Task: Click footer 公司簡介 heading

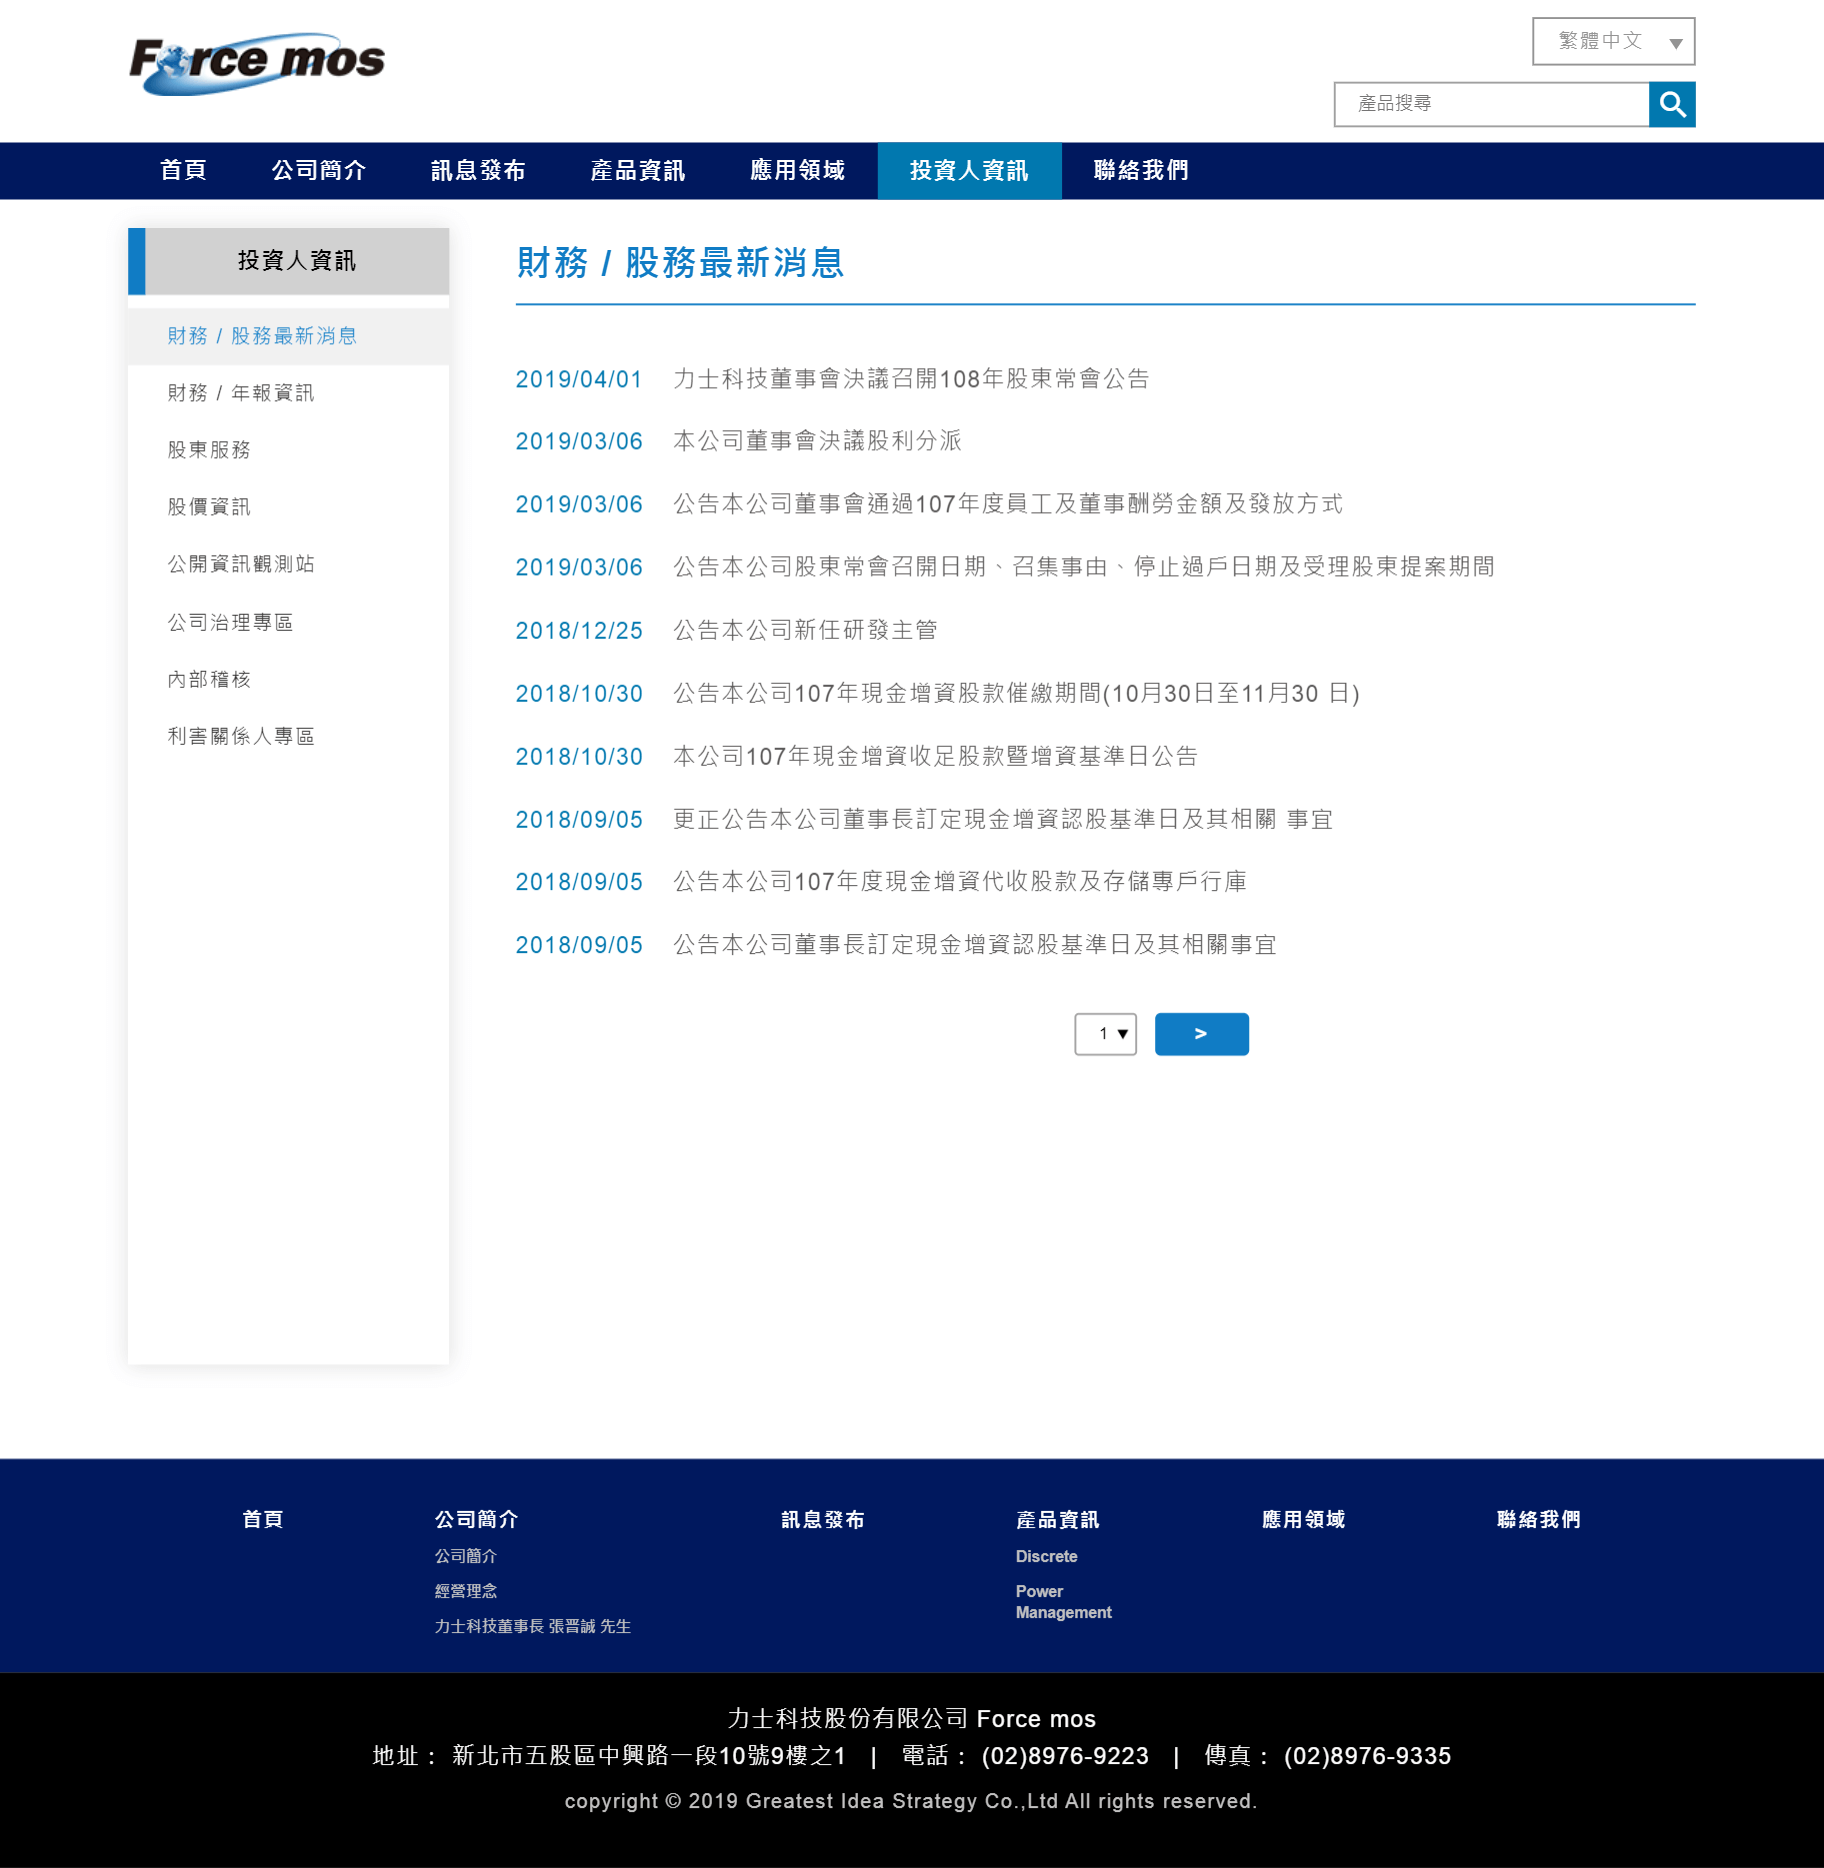Action: (476, 1520)
